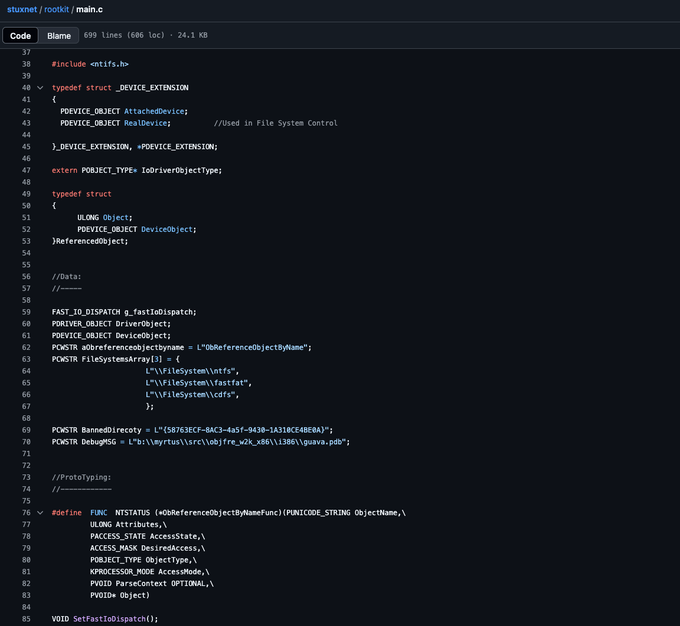Click the '//Used in File System Control' comment

click(x=275, y=123)
